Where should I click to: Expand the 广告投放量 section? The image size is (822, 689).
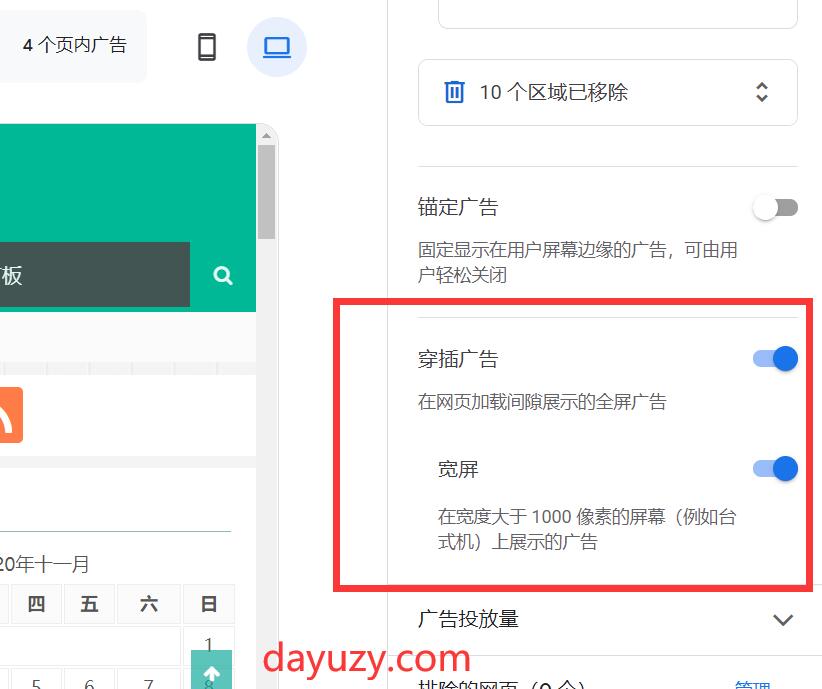pos(783,620)
